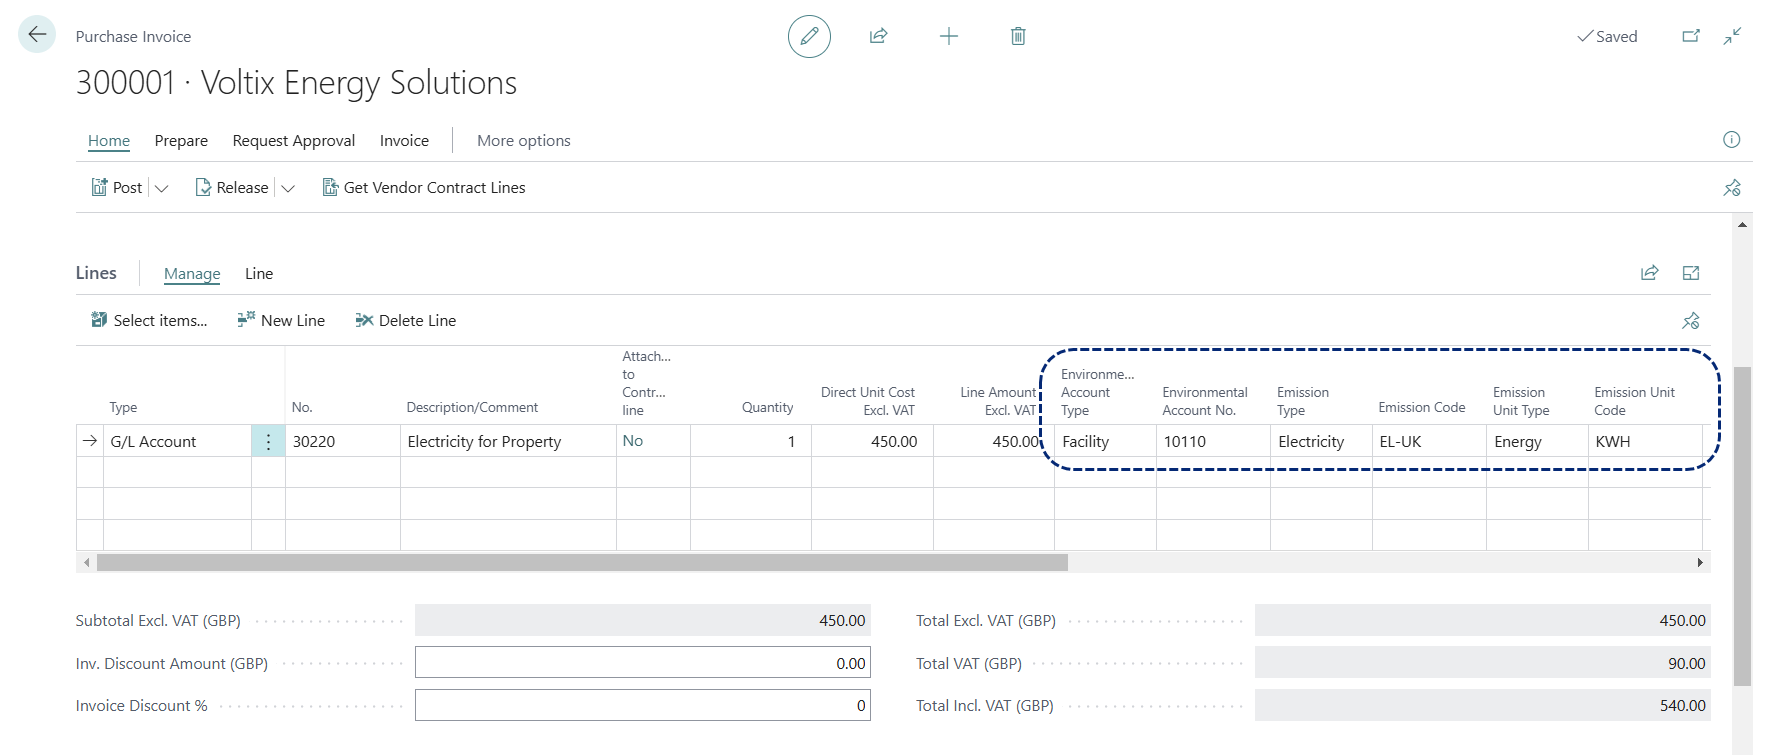Click the 'Description/Comment' column header
The width and height of the screenshot is (1770, 755).
point(472,407)
